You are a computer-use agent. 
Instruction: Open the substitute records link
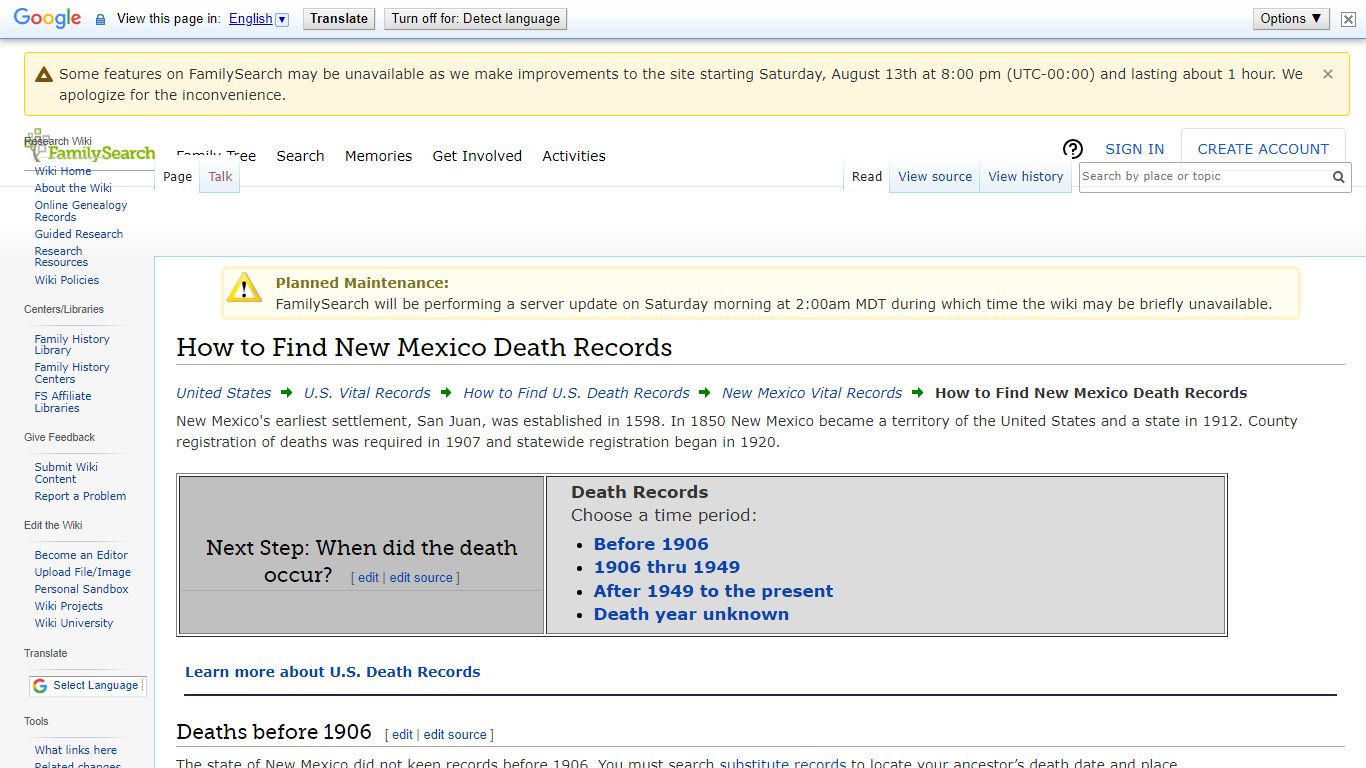[783, 764]
